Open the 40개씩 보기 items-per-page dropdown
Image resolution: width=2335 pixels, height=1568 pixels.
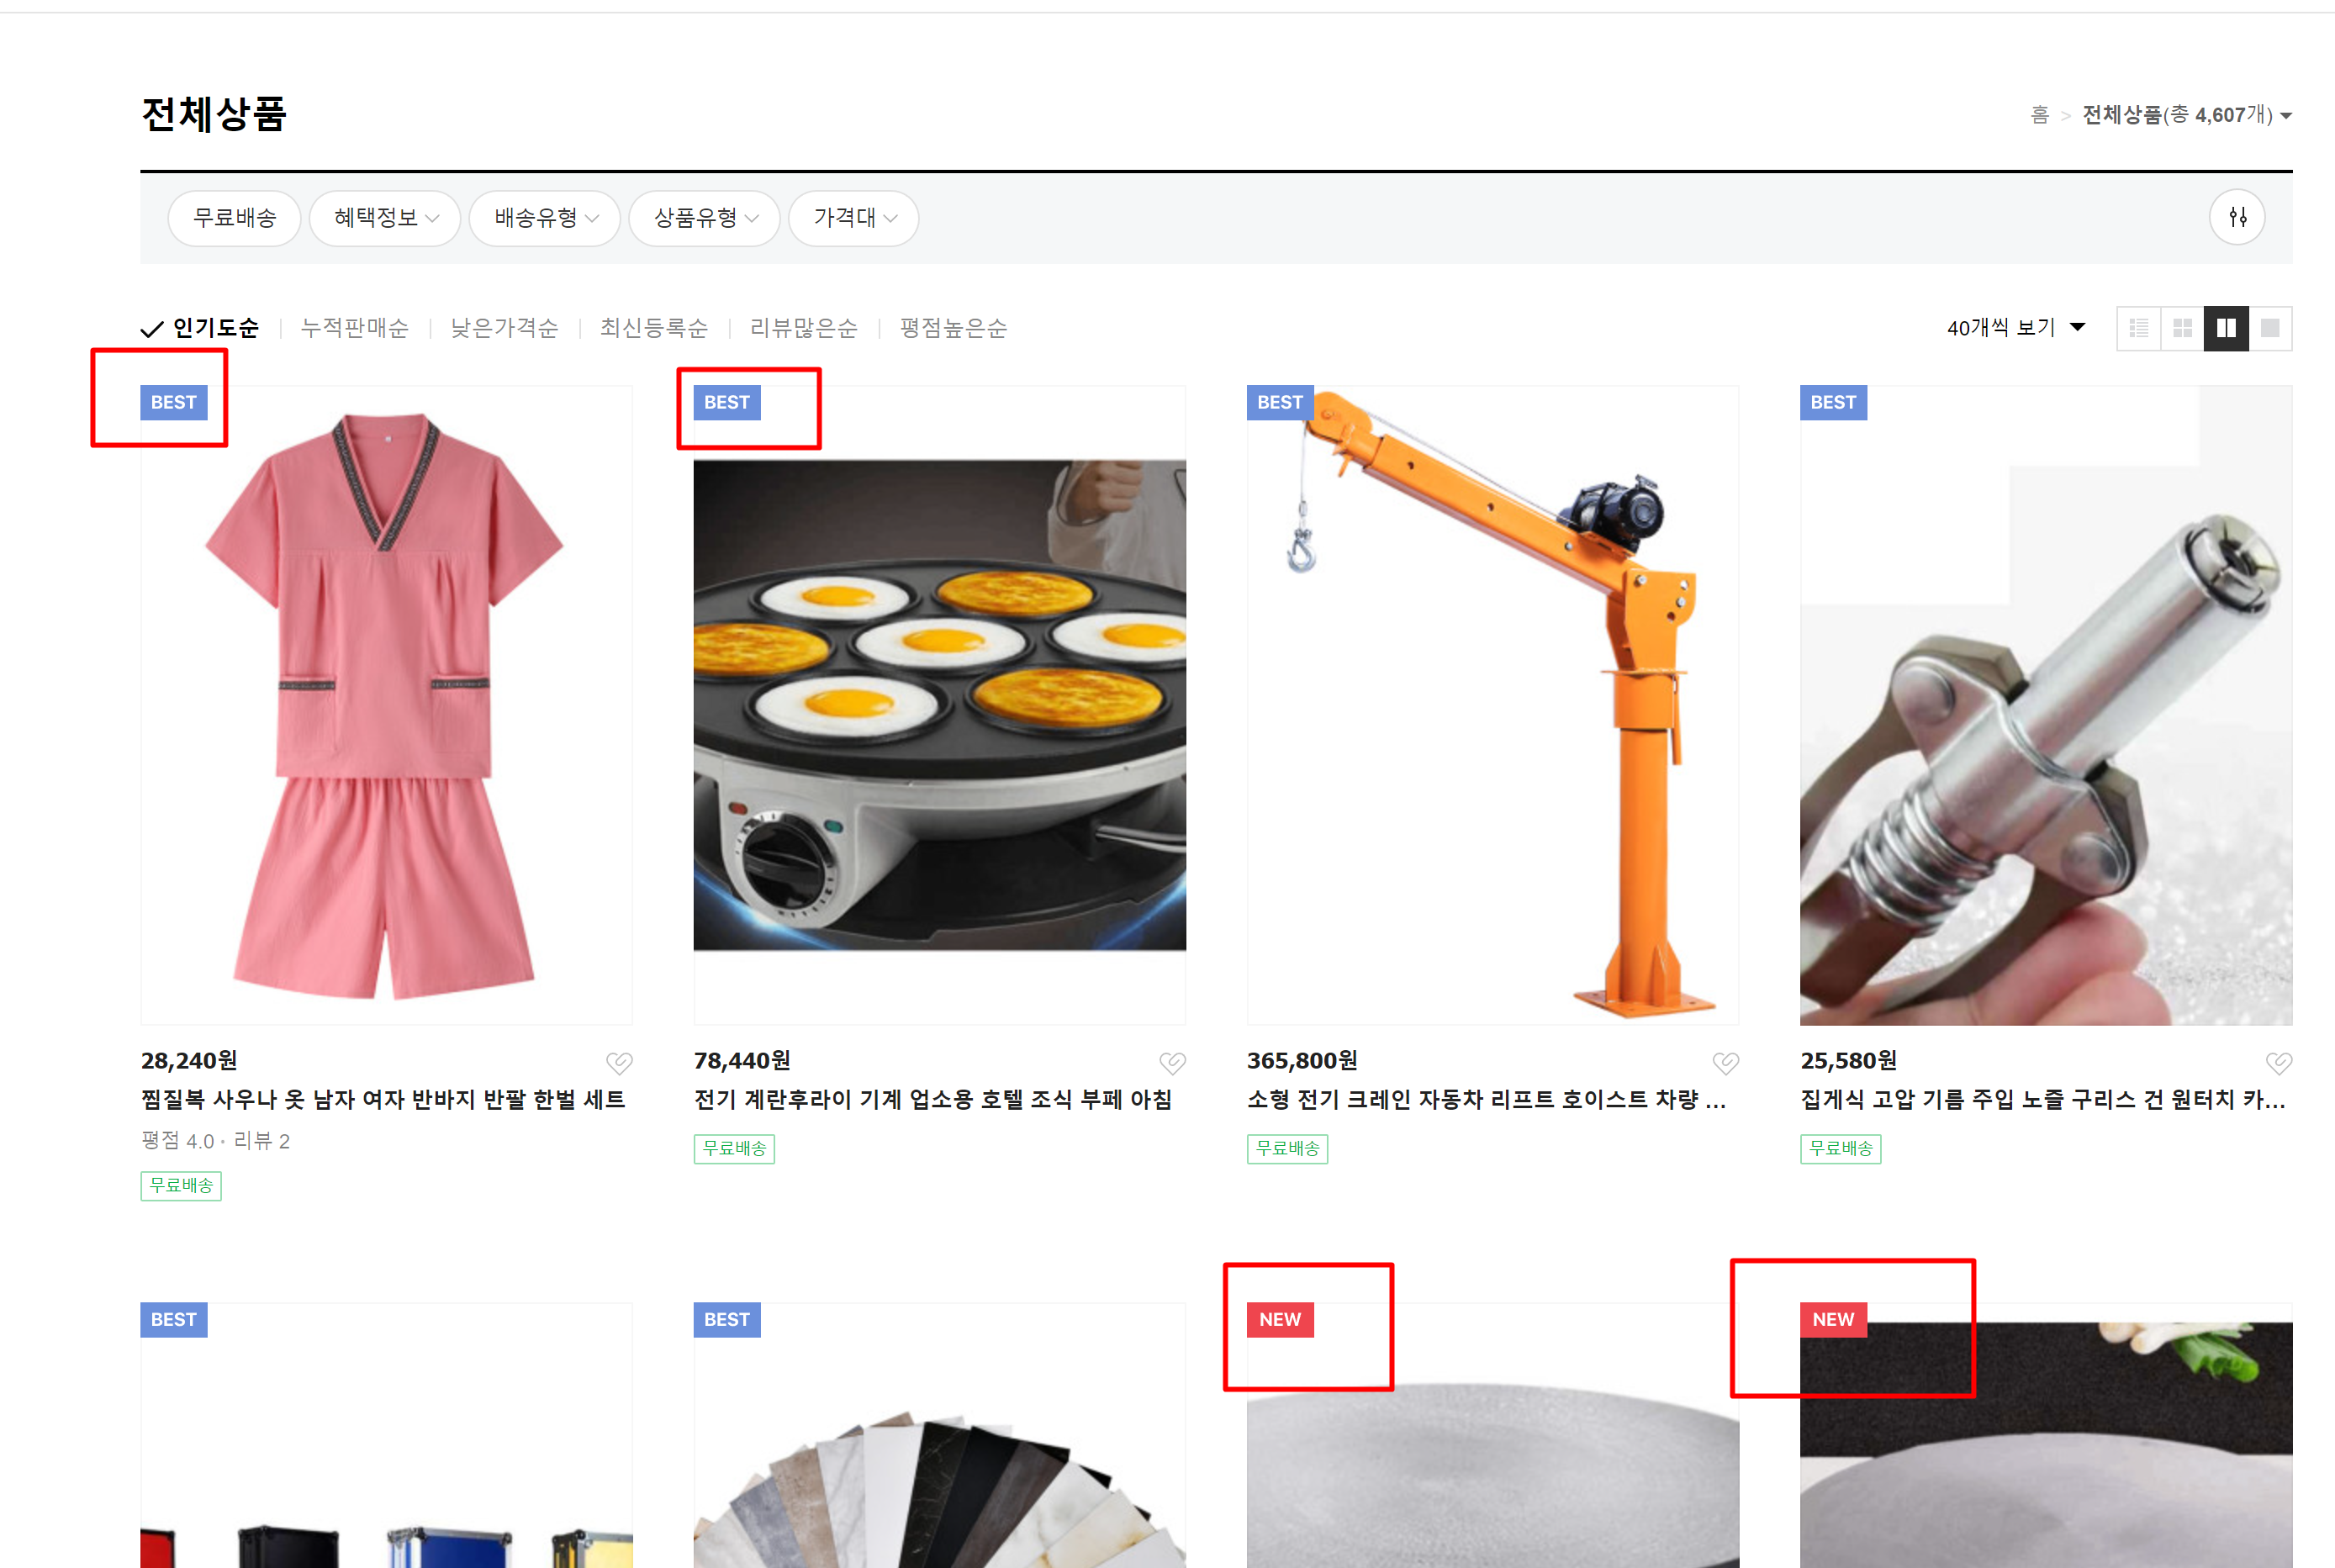2015,328
